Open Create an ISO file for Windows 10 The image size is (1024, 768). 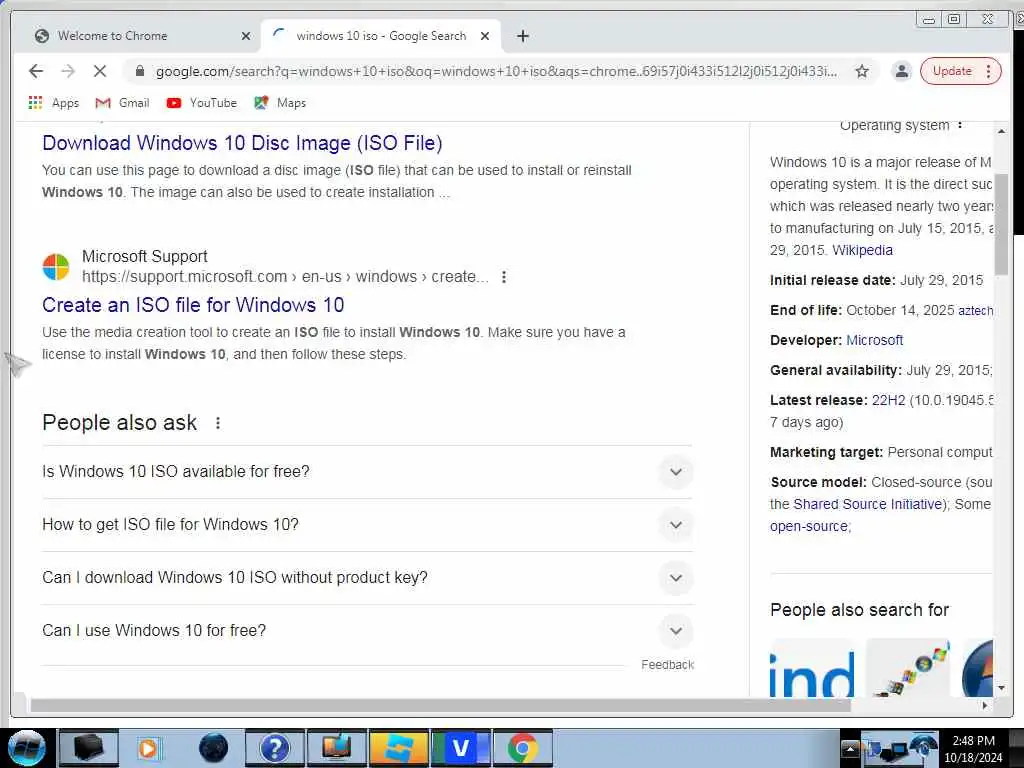click(x=193, y=305)
